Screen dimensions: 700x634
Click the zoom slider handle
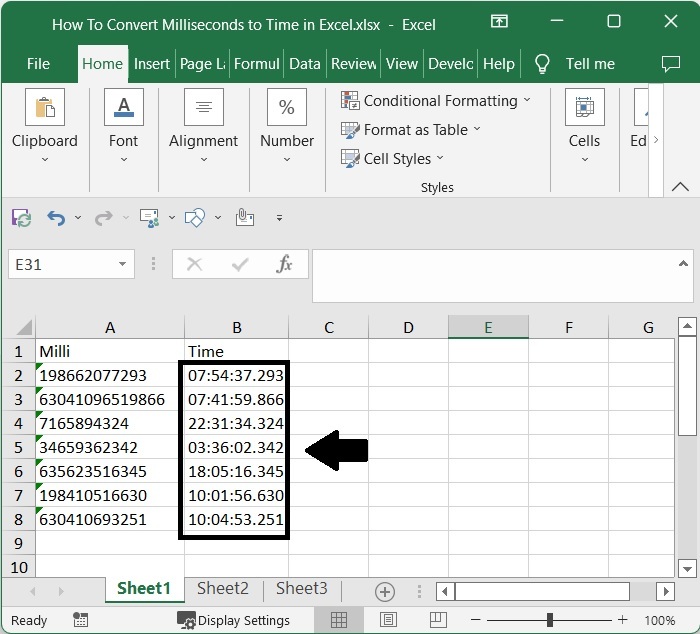tap(549, 620)
